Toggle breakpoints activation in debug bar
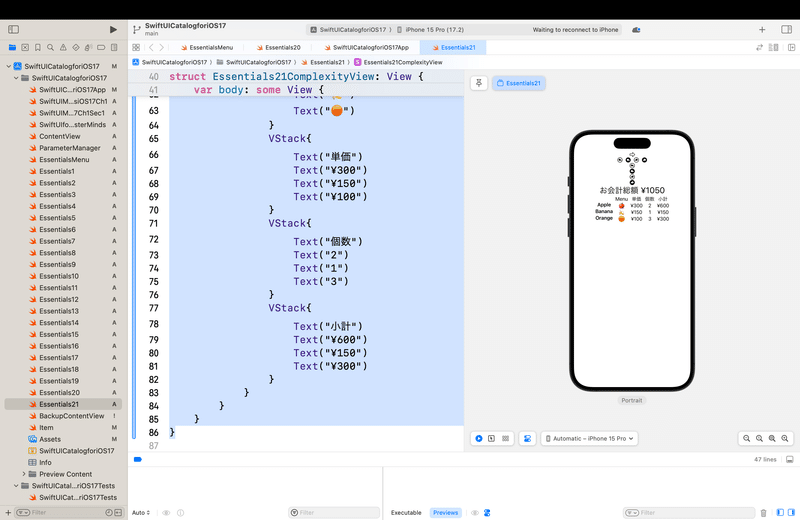Image resolution: width=800 pixels, height=520 pixels. pyautogui.click(x=138, y=459)
